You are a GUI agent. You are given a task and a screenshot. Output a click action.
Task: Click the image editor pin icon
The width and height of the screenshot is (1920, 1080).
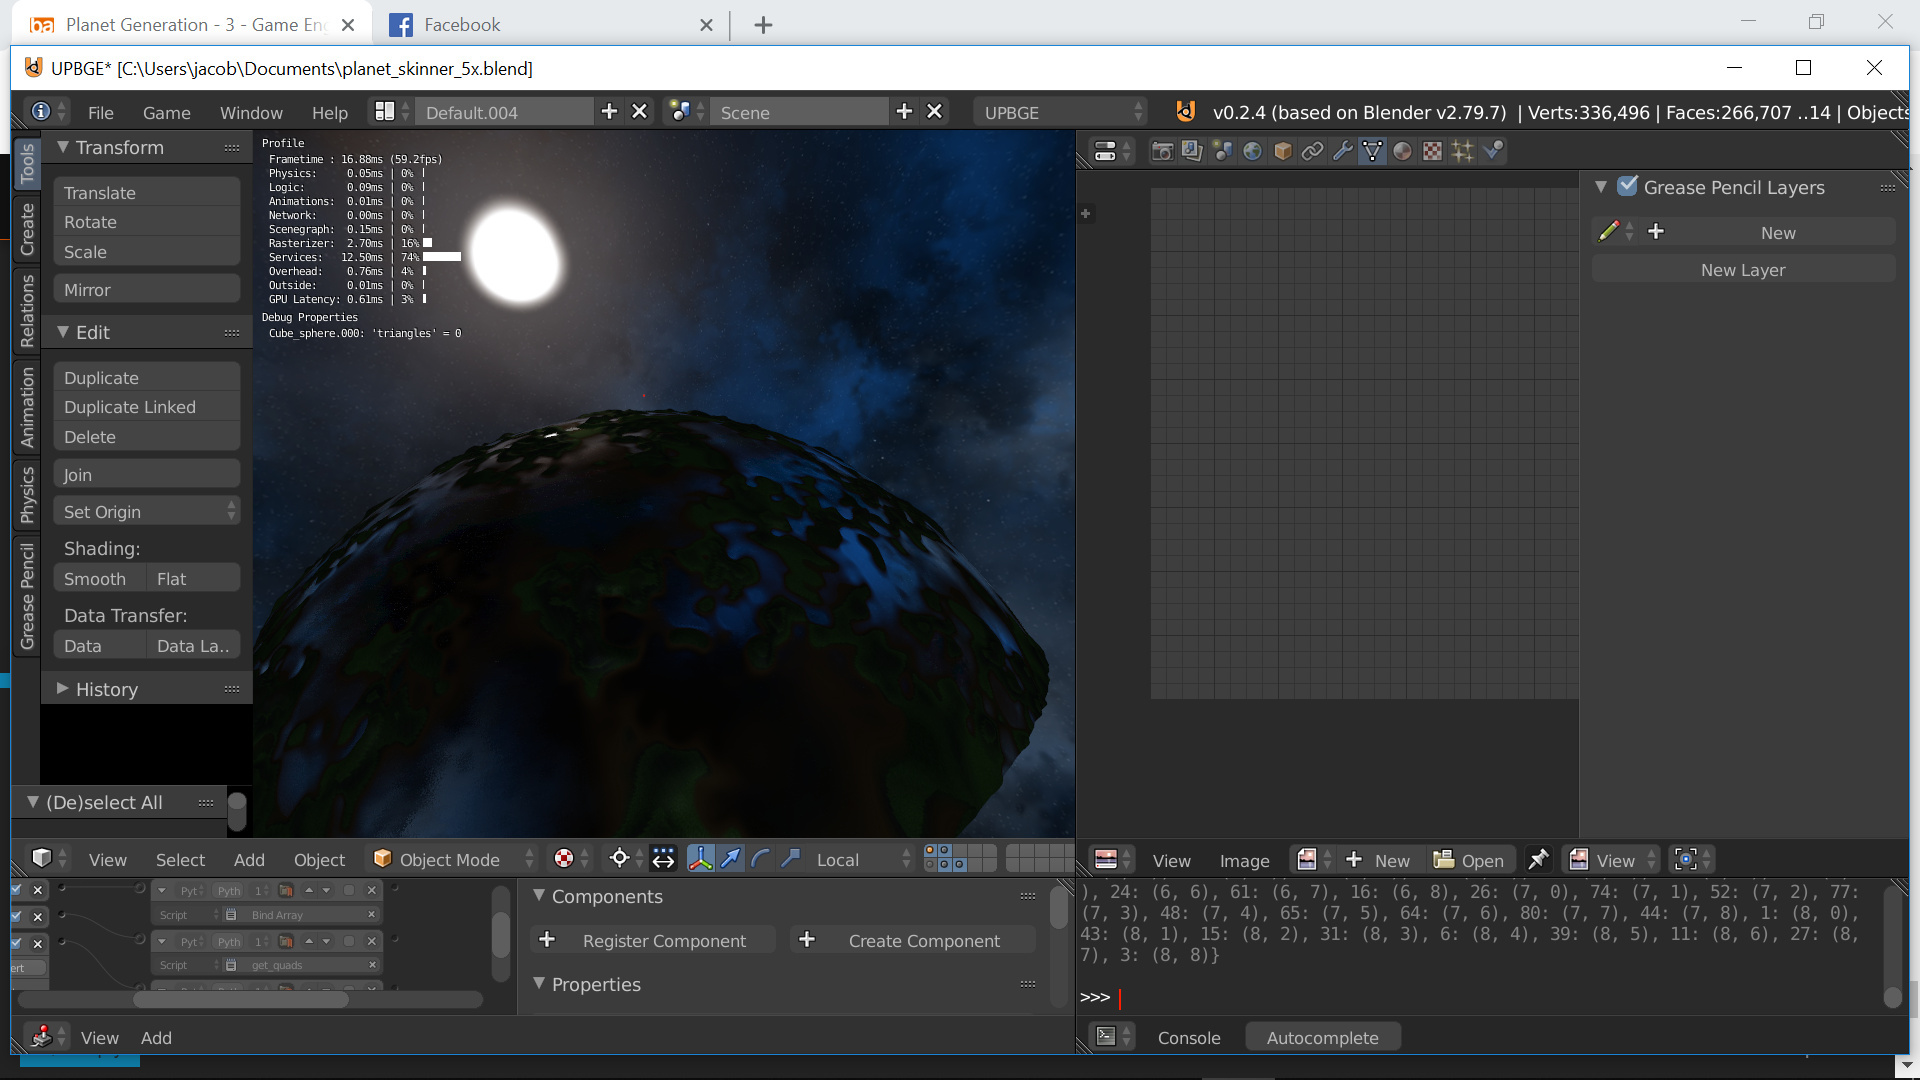(1538, 860)
